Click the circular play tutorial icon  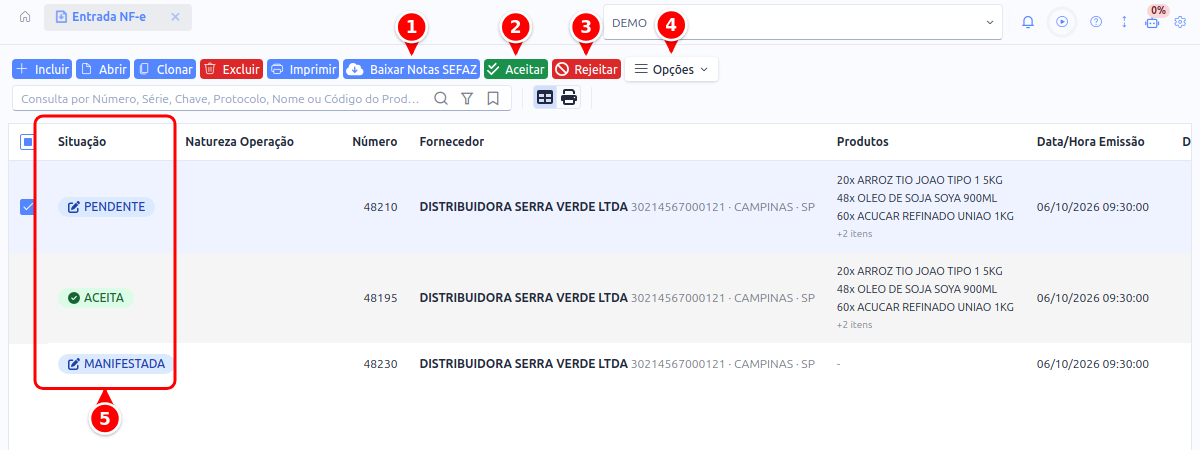1062,22
